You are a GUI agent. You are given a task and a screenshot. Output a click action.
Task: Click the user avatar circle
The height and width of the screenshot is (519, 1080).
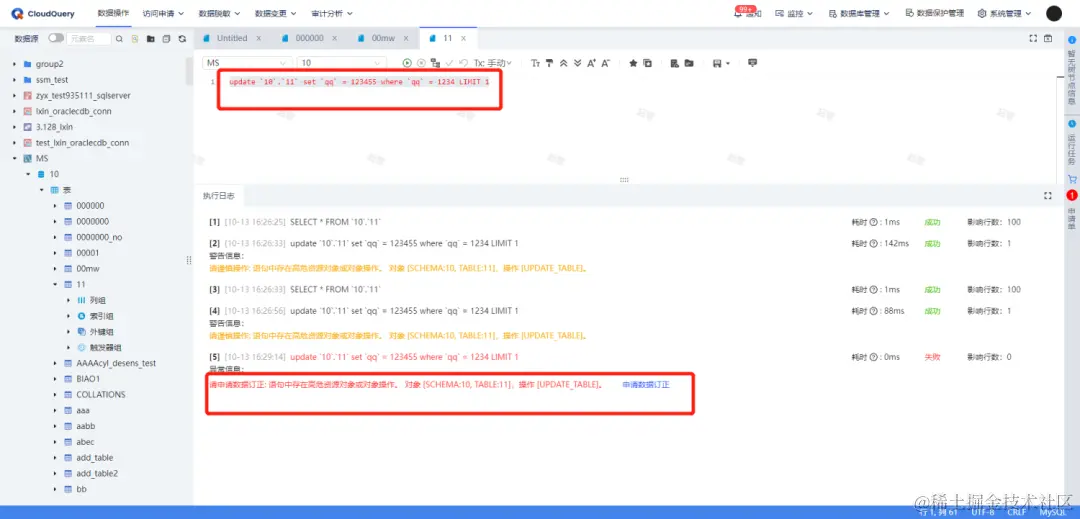coord(1054,13)
